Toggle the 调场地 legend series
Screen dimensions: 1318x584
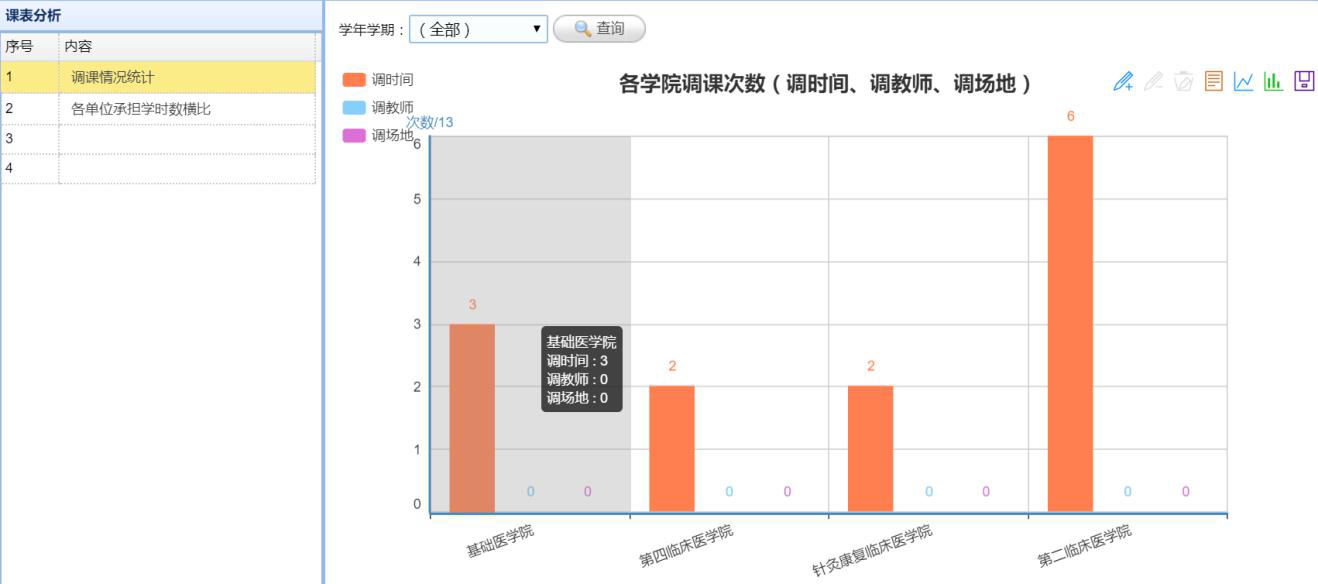pos(378,136)
